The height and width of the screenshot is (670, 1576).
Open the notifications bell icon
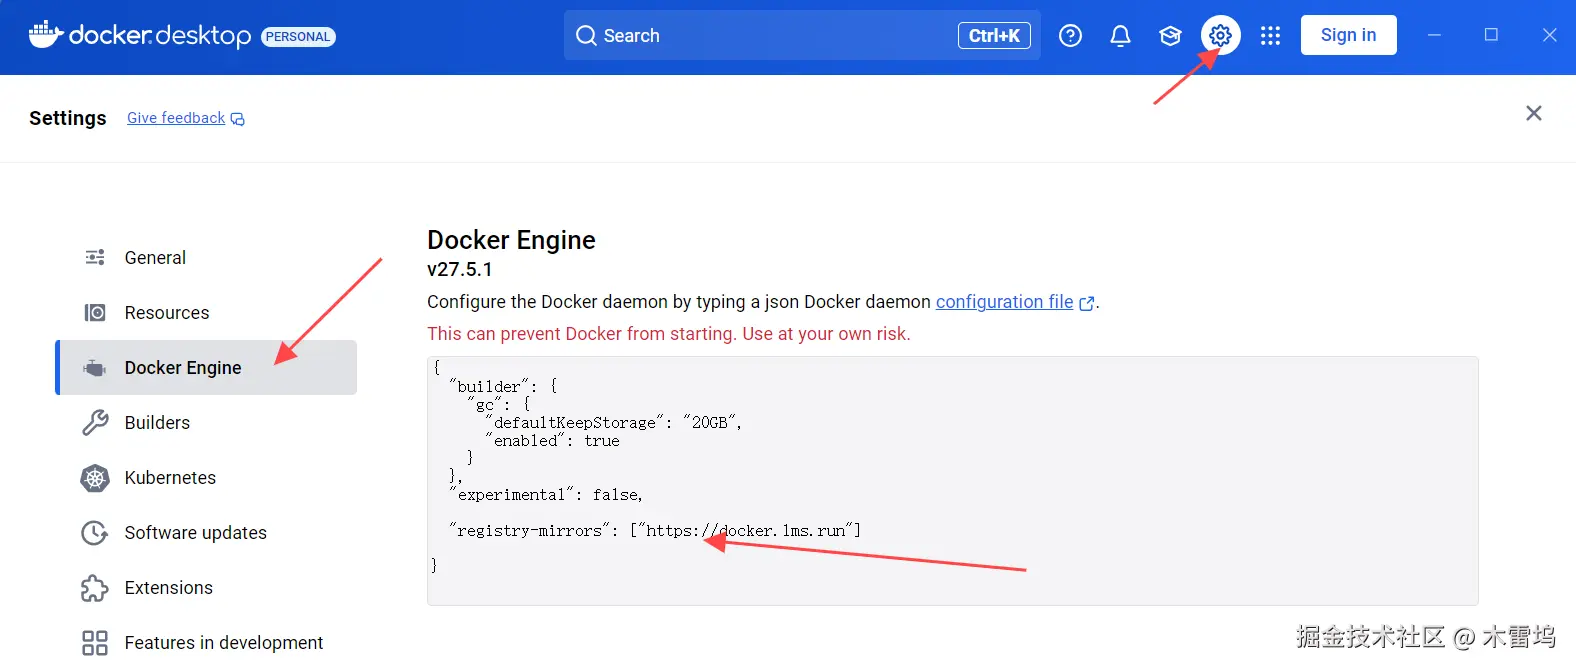pyautogui.click(x=1120, y=36)
